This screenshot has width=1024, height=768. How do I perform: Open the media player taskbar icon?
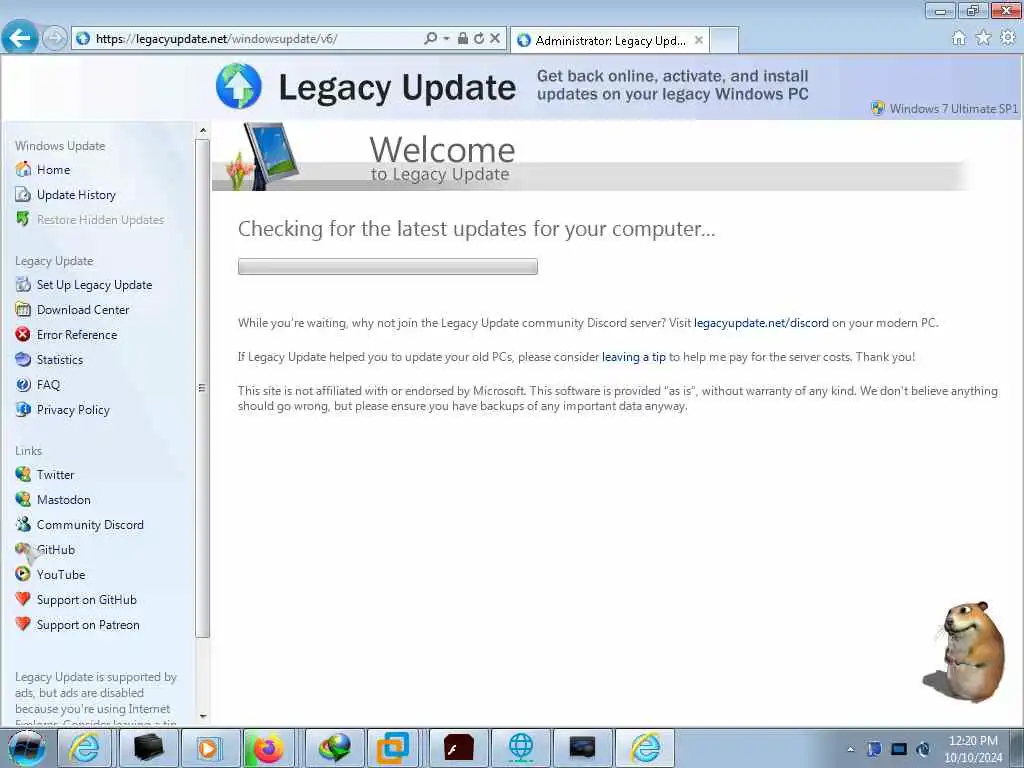pos(208,748)
